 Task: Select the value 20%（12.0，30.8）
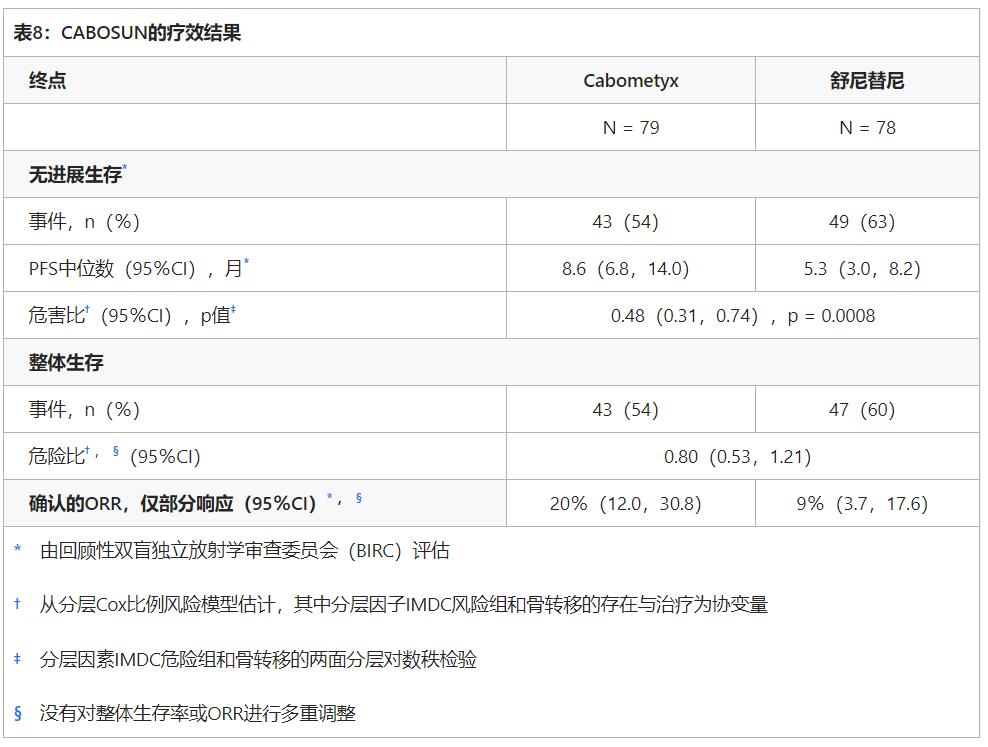626,504
